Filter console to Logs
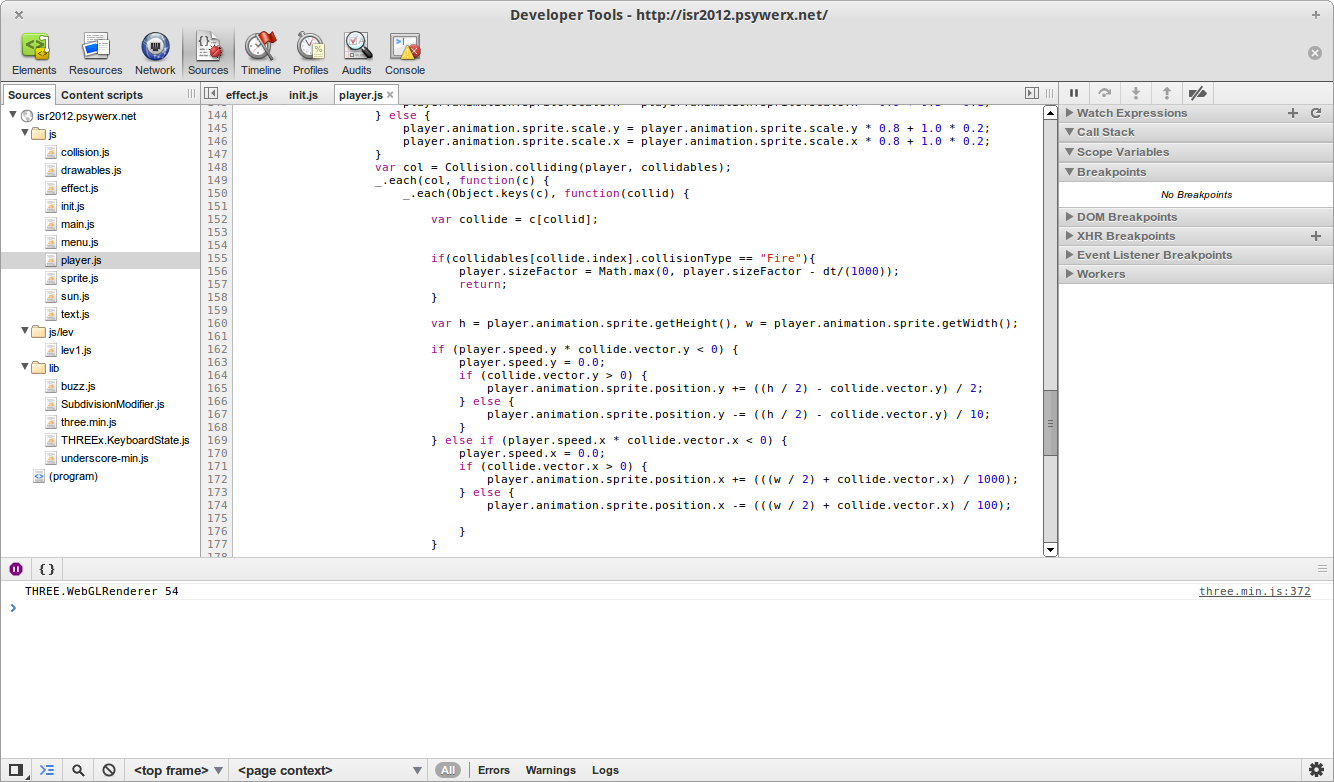This screenshot has height=782, width=1334. (x=605, y=770)
